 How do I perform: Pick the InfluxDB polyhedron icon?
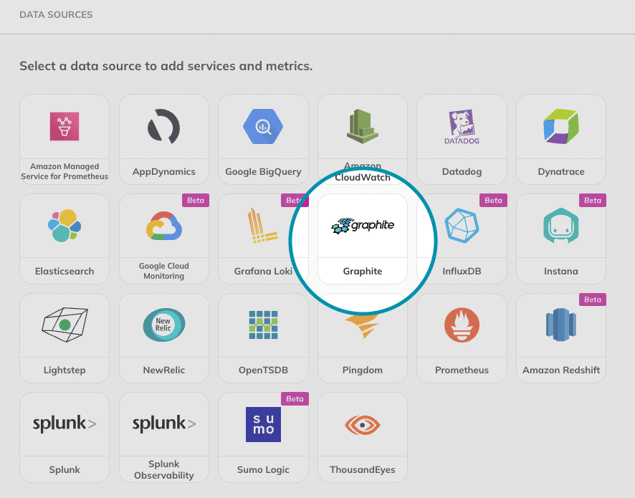pyautogui.click(x=462, y=226)
